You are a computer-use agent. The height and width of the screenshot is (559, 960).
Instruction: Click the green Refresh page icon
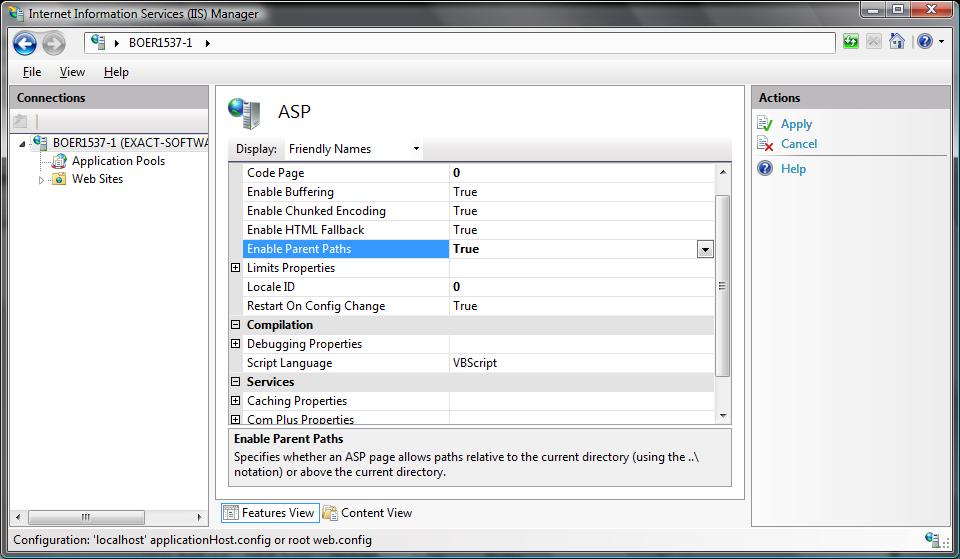coord(850,42)
